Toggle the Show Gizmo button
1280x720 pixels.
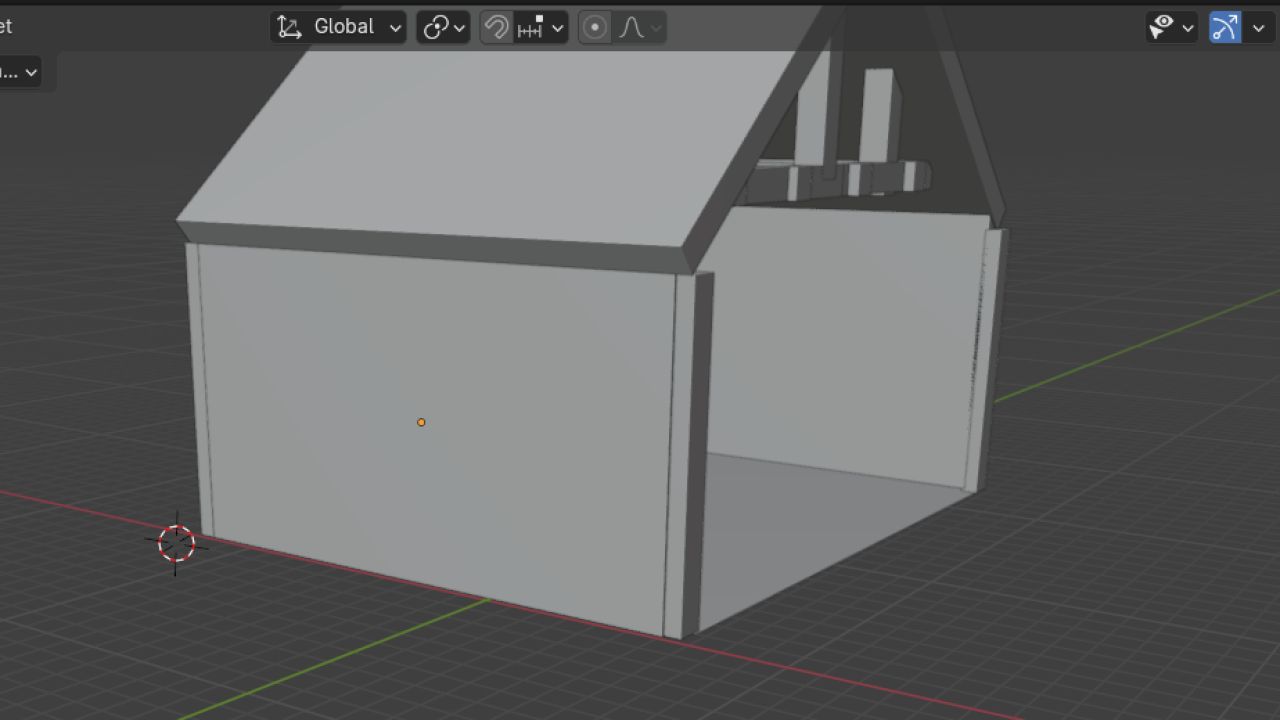(x=1225, y=27)
